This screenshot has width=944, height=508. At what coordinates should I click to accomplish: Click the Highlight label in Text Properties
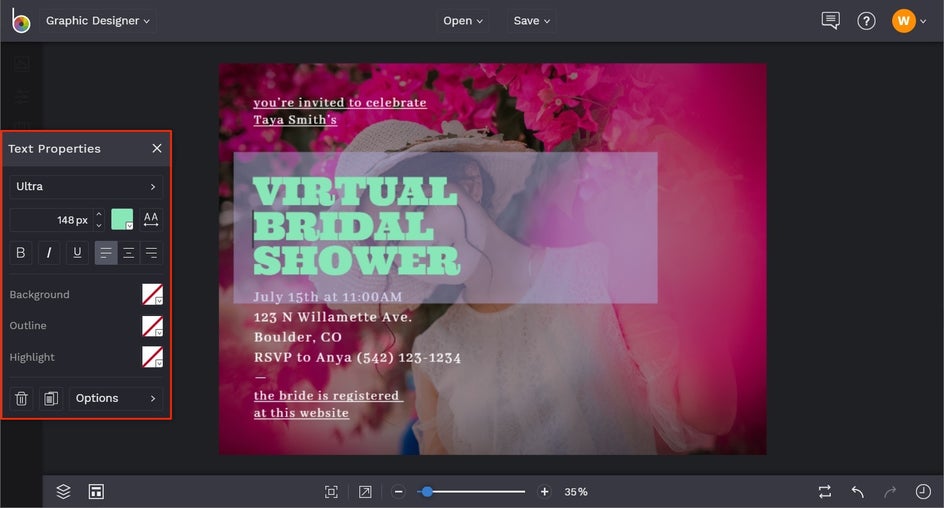click(32, 357)
